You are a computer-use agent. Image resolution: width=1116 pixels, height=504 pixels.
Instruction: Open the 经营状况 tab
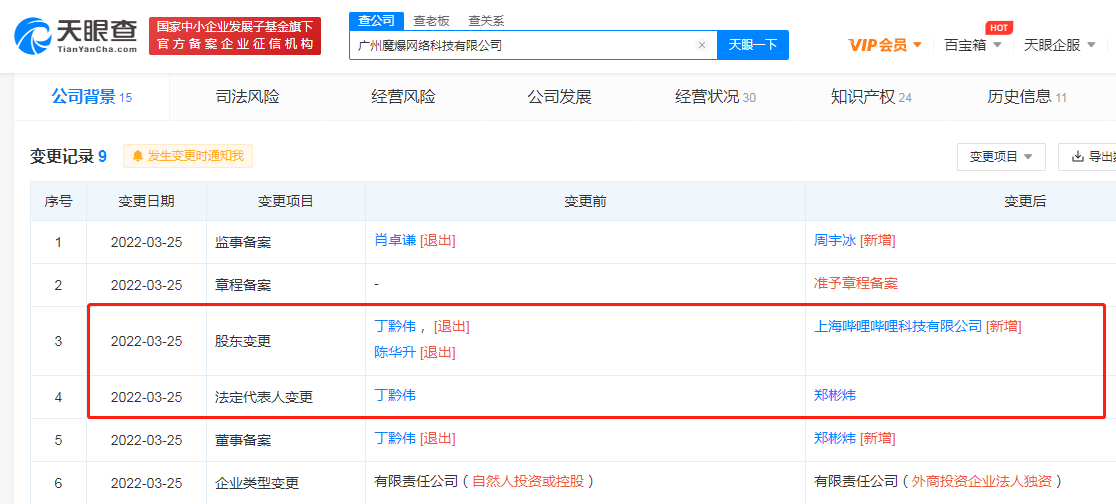[715, 97]
